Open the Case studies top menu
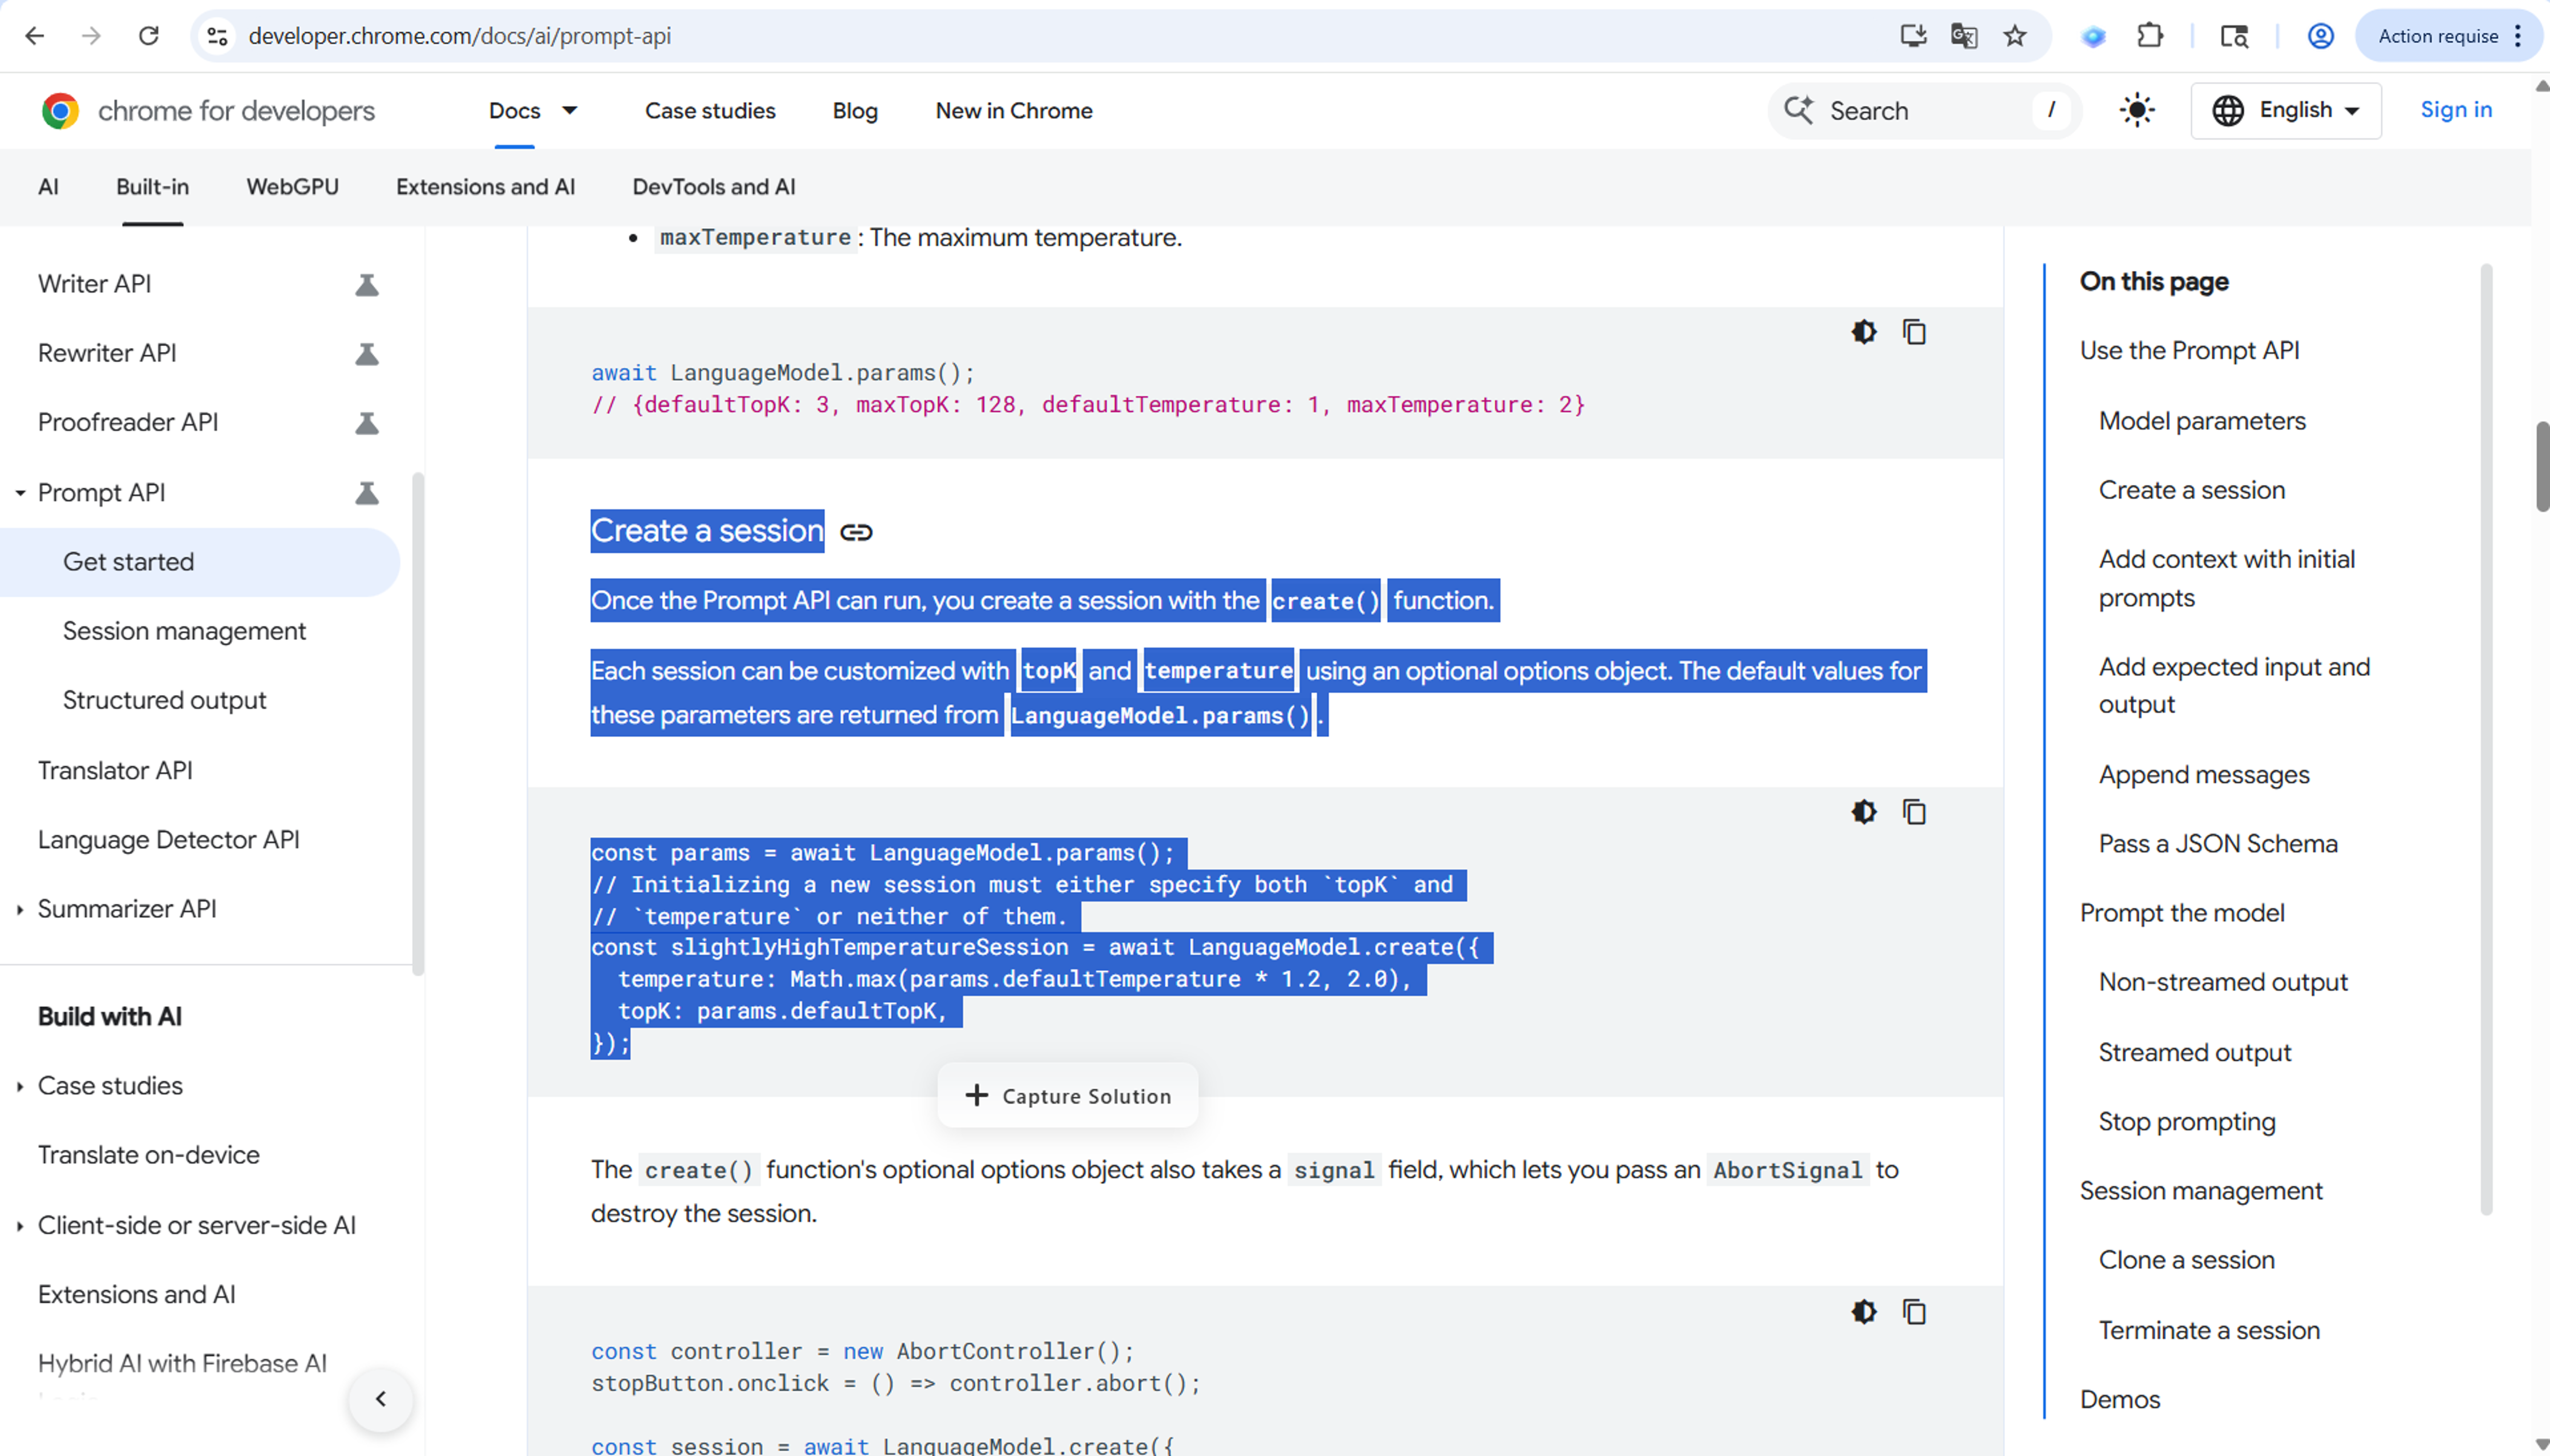The image size is (2550, 1456). 709,110
